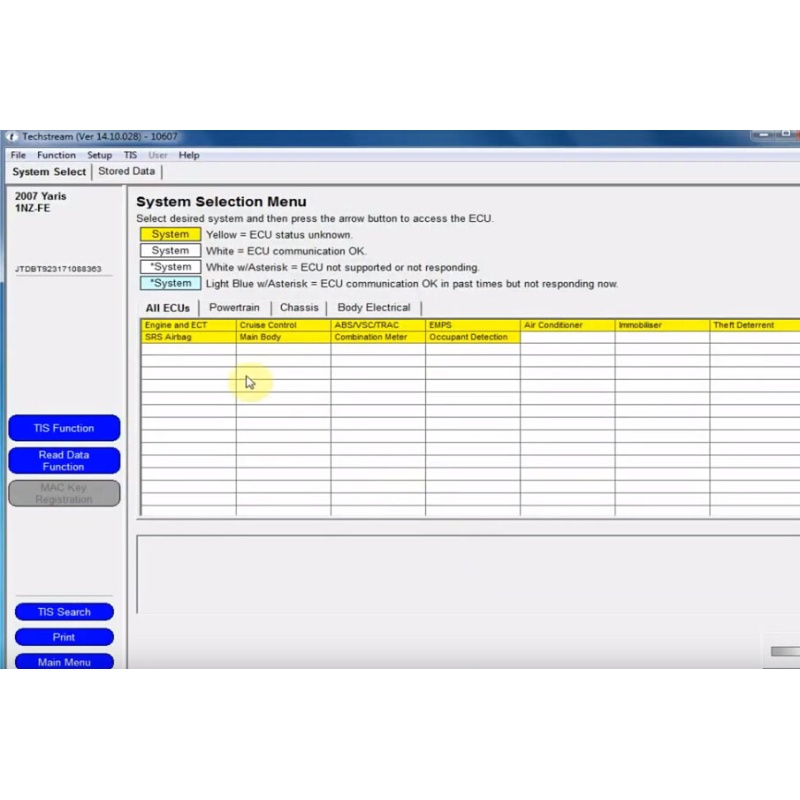
Task: Select Theft Deterrent system cell
Action: (x=755, y=325)
